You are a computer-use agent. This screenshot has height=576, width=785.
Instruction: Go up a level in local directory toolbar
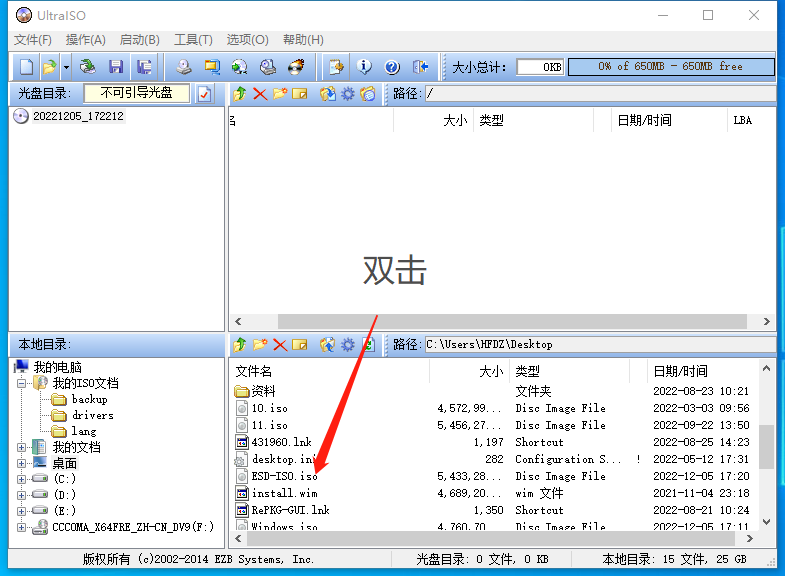click(x=240, y=344)
